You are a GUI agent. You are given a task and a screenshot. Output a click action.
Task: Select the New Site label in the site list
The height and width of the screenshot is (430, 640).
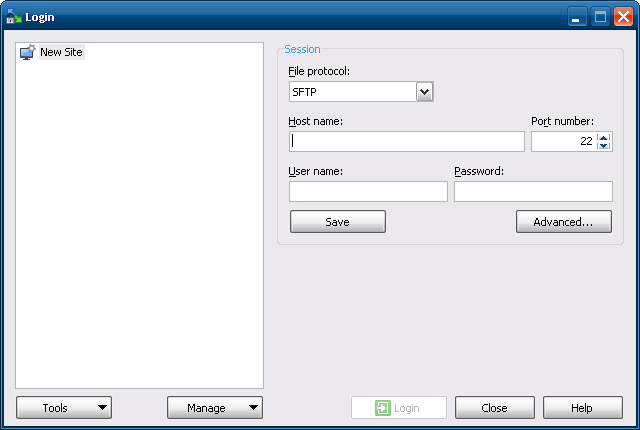(x=61, y=52)
